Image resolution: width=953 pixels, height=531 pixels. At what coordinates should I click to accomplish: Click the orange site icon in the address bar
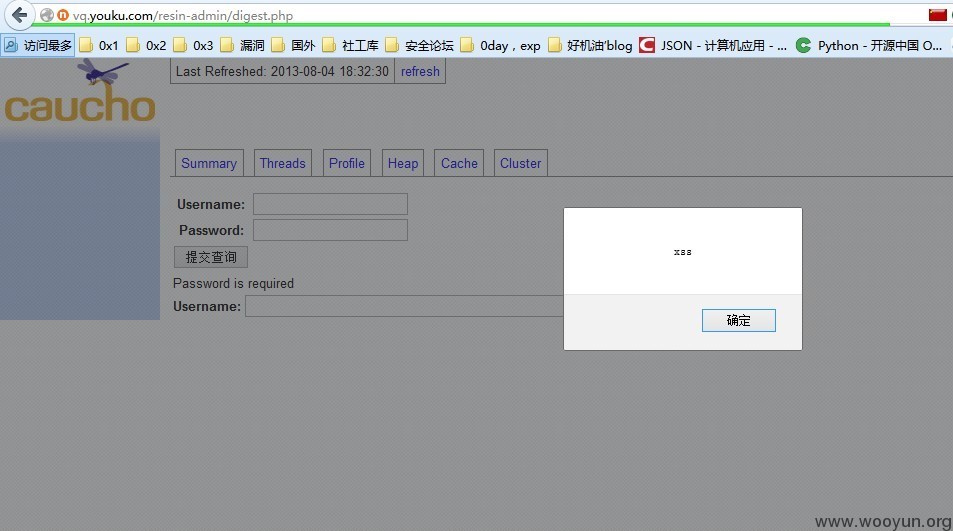pyautogui.click(x=63, y=15)
